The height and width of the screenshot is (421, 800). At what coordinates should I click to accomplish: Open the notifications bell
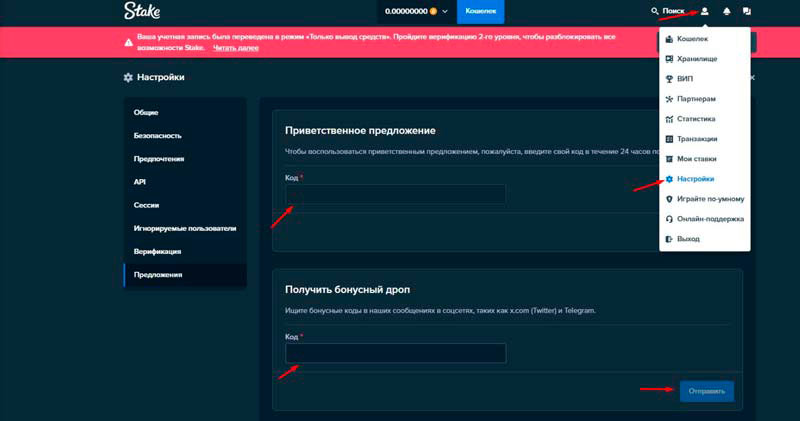[726, 12]
